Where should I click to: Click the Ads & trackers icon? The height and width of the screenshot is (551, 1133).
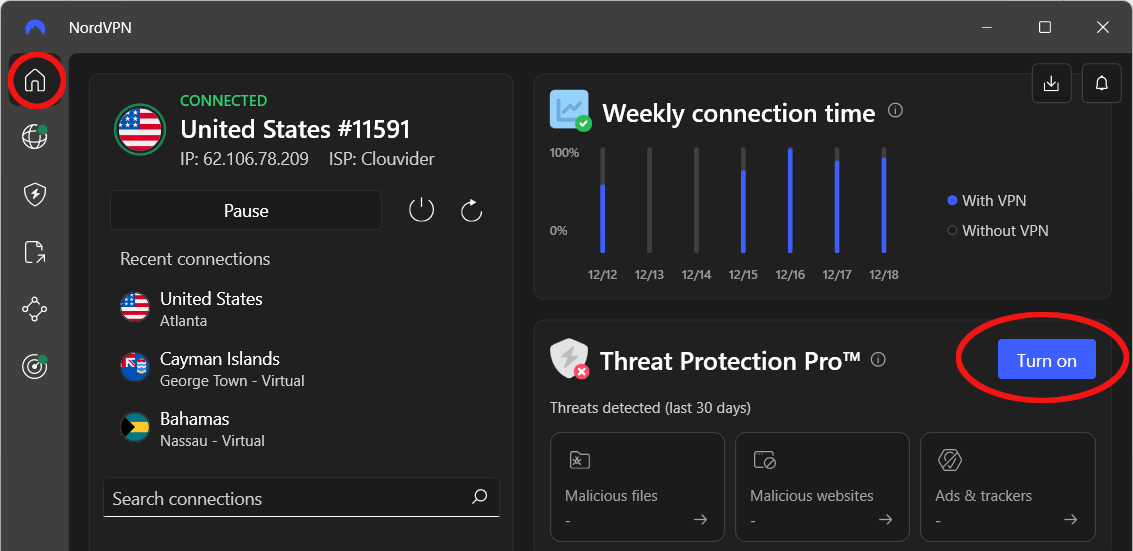947,459
